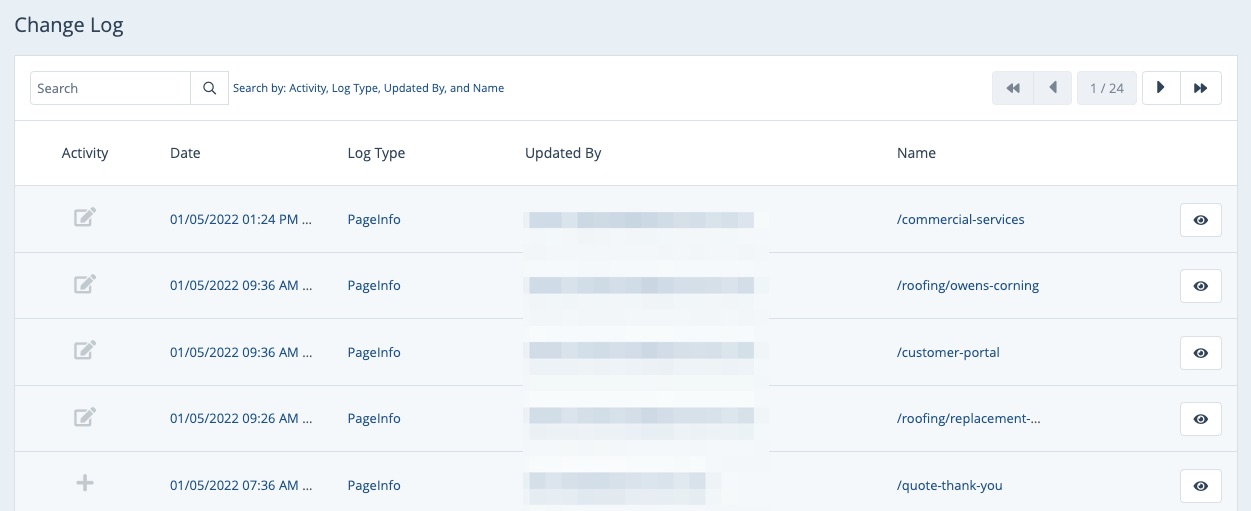Viewport: 1251px width, 511px height.
Task: Sort by the Date column header
Action: coord(185,153)
